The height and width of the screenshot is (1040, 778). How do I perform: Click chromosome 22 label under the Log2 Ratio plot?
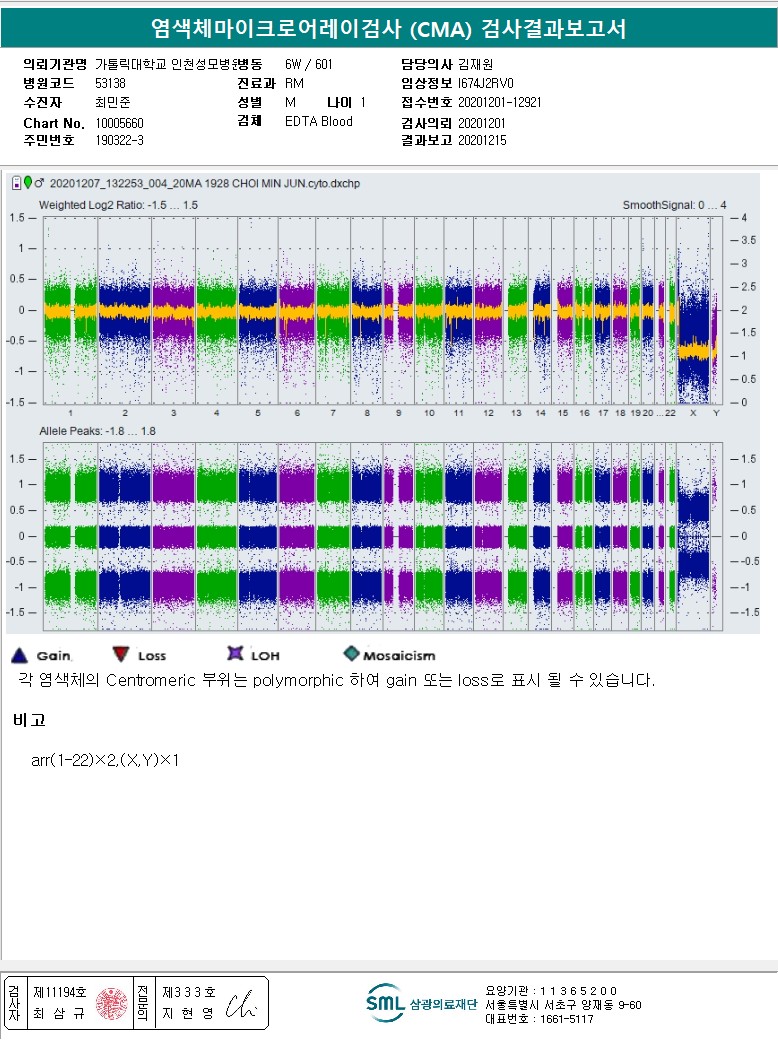(671, 413)
